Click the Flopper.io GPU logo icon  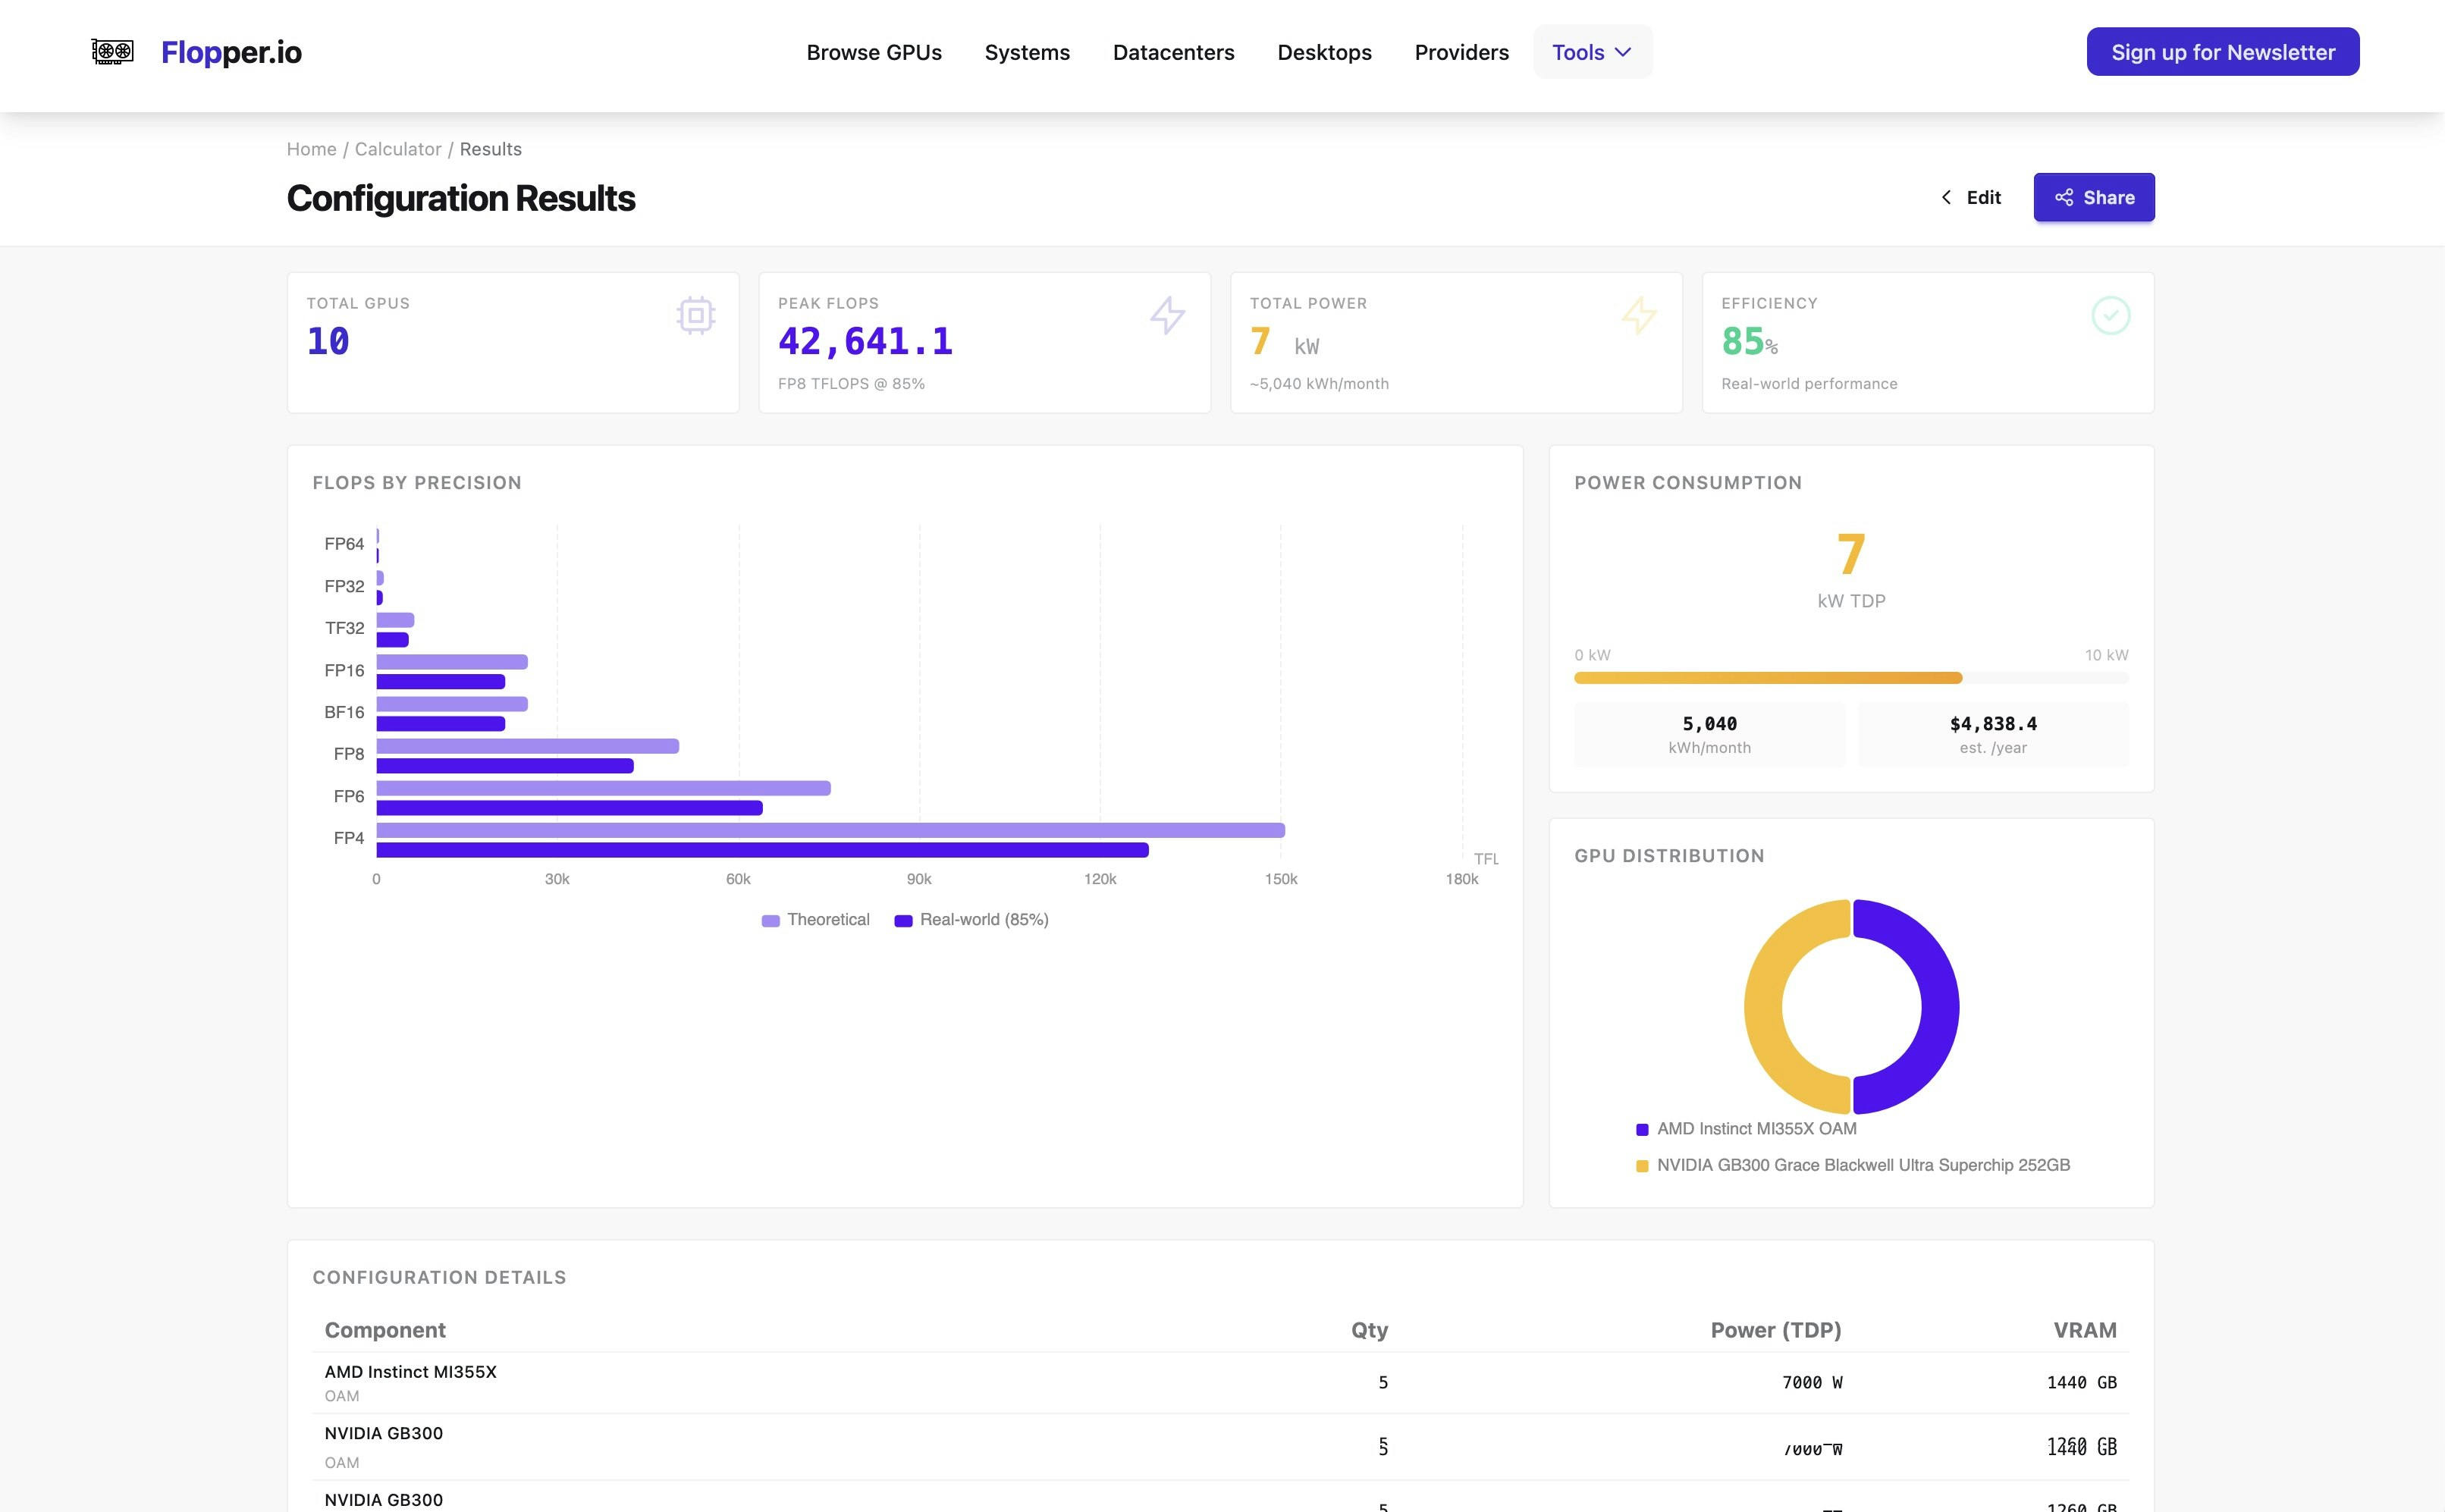click(x=112, y=52)
